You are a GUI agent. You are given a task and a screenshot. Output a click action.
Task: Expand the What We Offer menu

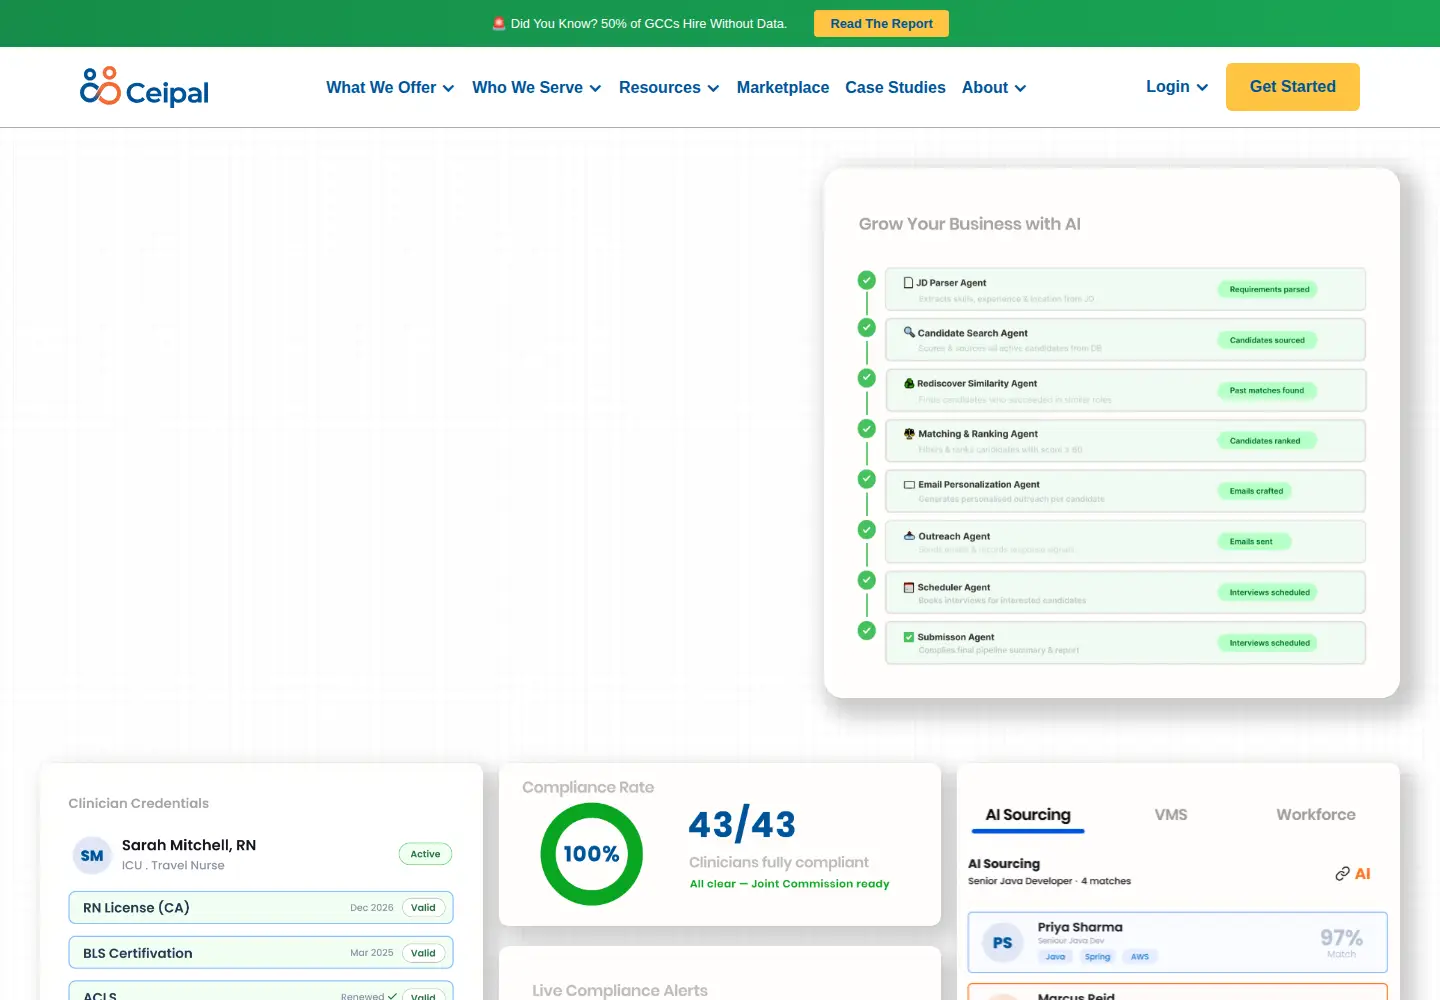pyautogui.click(x=390, y=87)
